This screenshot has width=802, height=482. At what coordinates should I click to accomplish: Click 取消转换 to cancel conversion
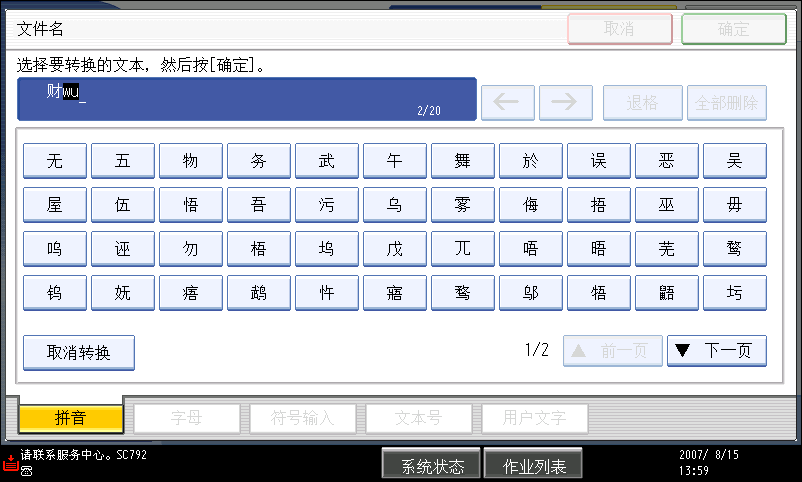point(79,353)
